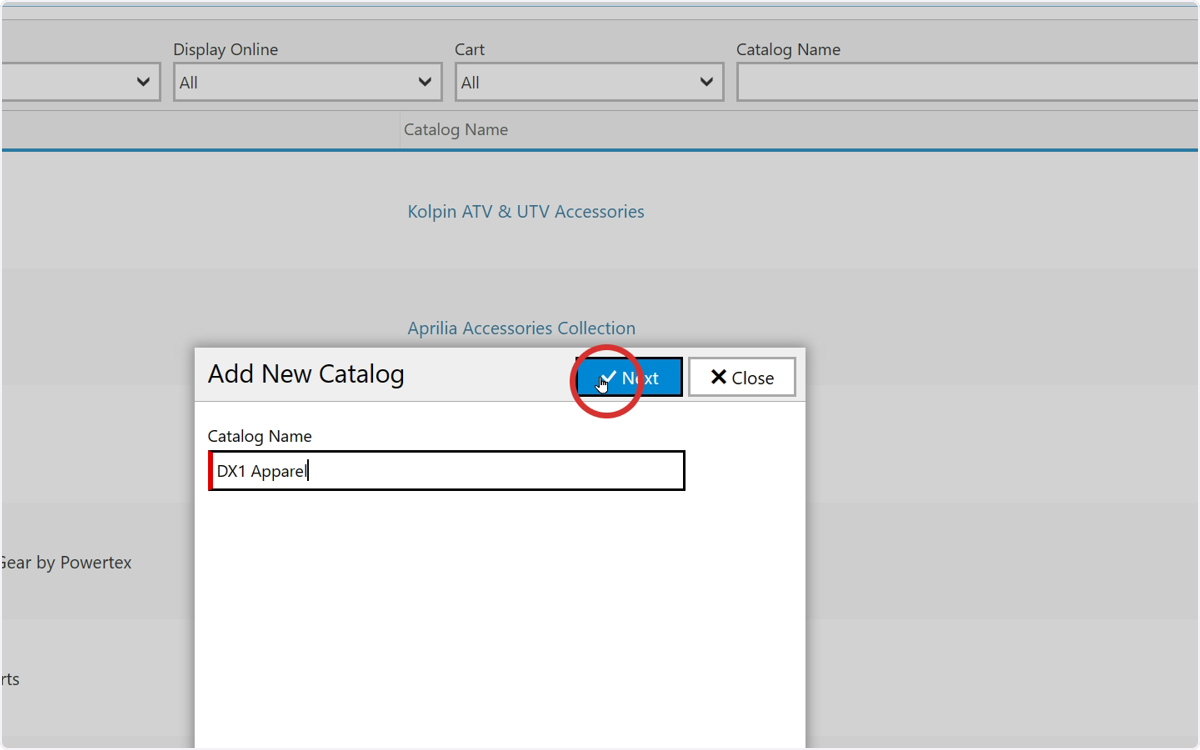Open the Display Online dropdown

point(308,83)
